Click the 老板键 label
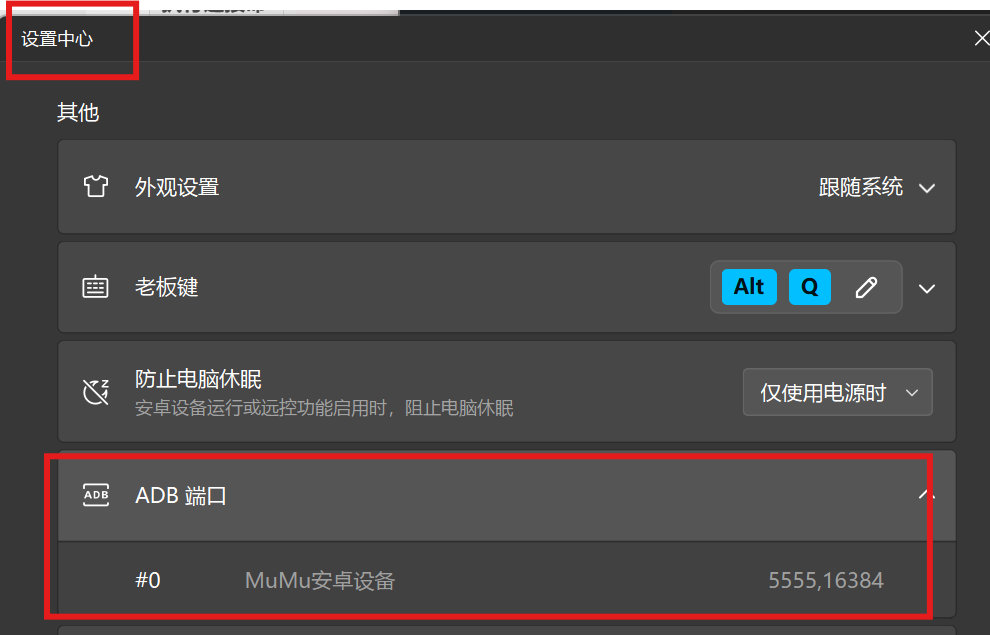This screenshot has width=990, height=635. click(167, 287)
